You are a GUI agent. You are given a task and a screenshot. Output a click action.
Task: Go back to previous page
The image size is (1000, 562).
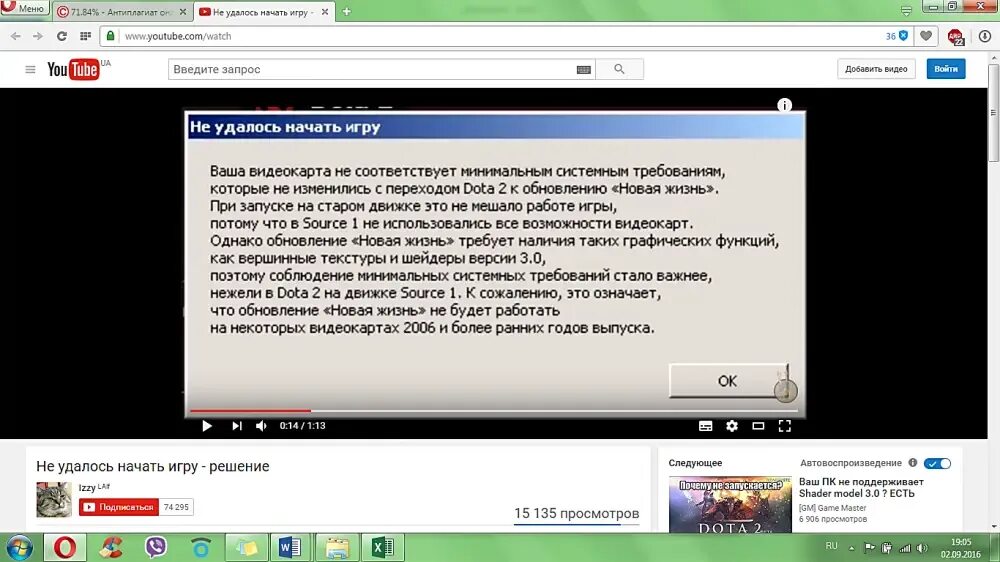(x=16, y=36)
